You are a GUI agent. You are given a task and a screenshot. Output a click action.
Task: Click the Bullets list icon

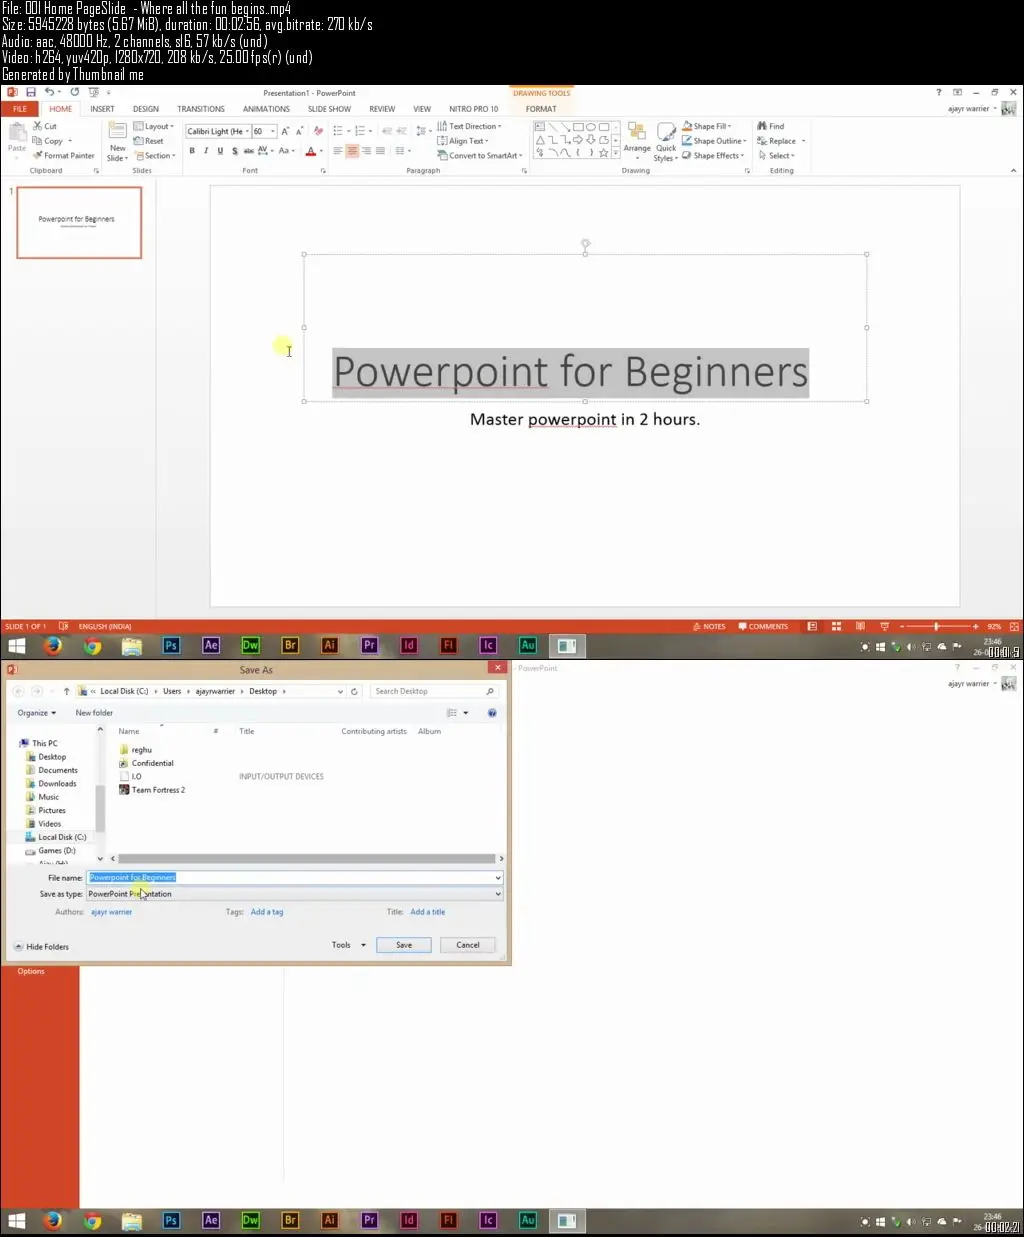[338, 131]
